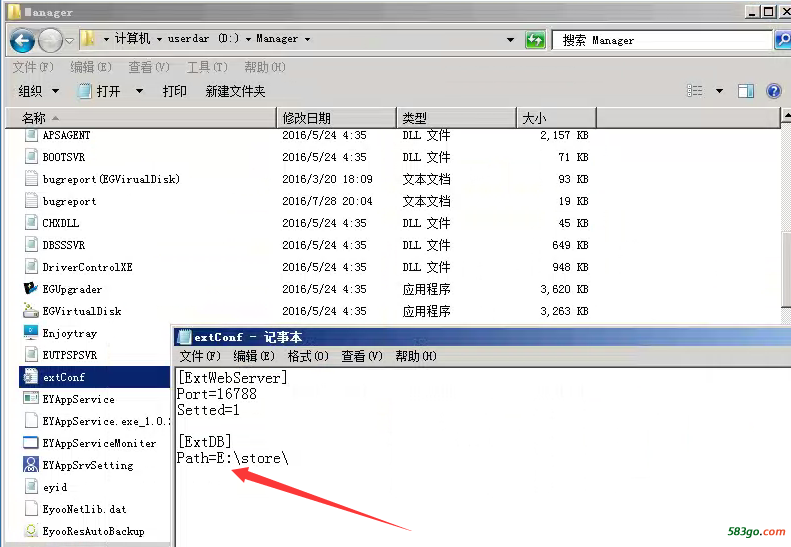
Task: Open Notepad 帮助(H) menu
Action: click(x=416, y=356)
